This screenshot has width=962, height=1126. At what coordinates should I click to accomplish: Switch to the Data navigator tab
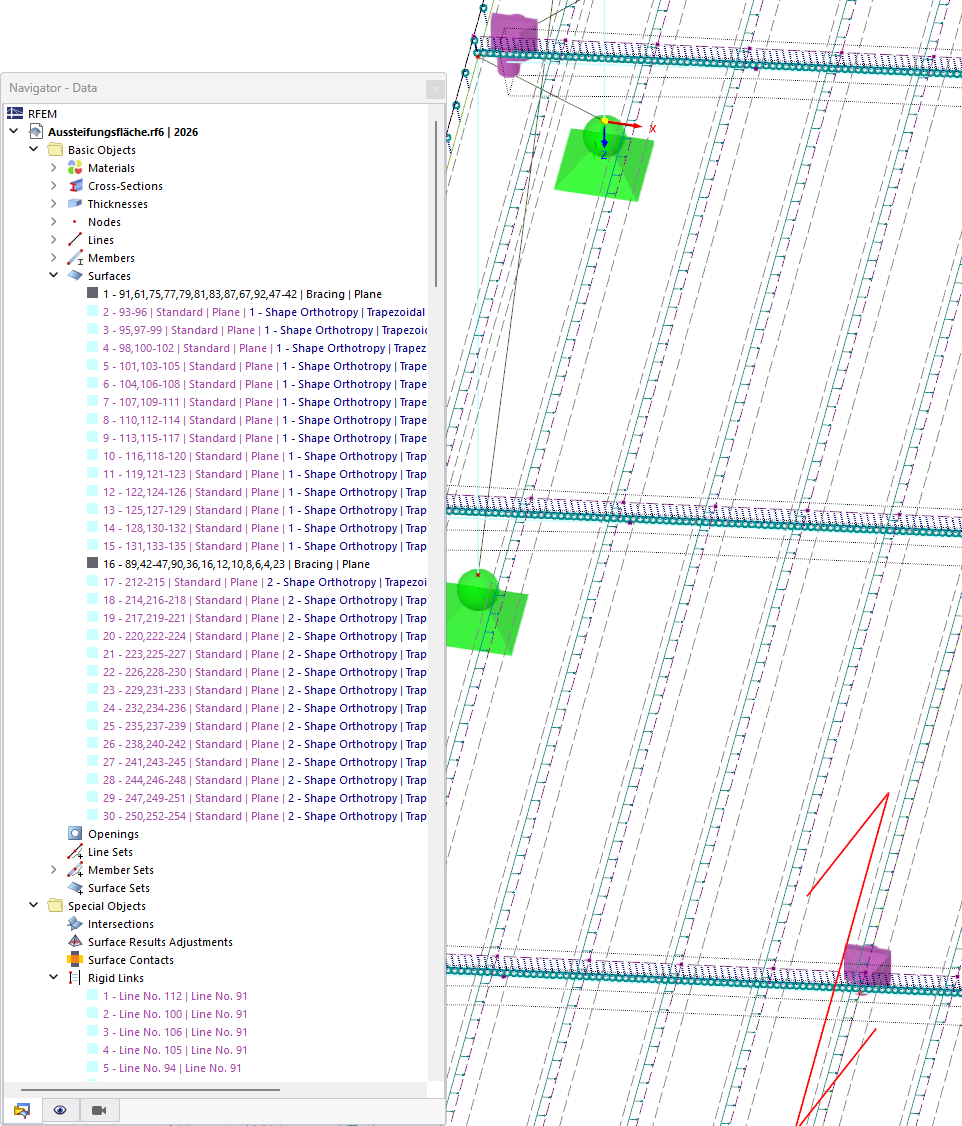(22, 1110)
